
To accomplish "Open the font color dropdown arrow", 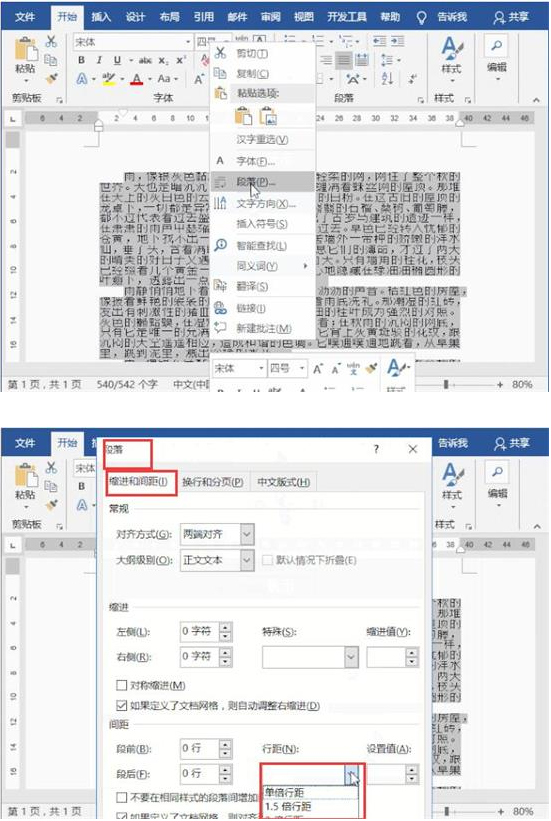I will pos(149,80).
